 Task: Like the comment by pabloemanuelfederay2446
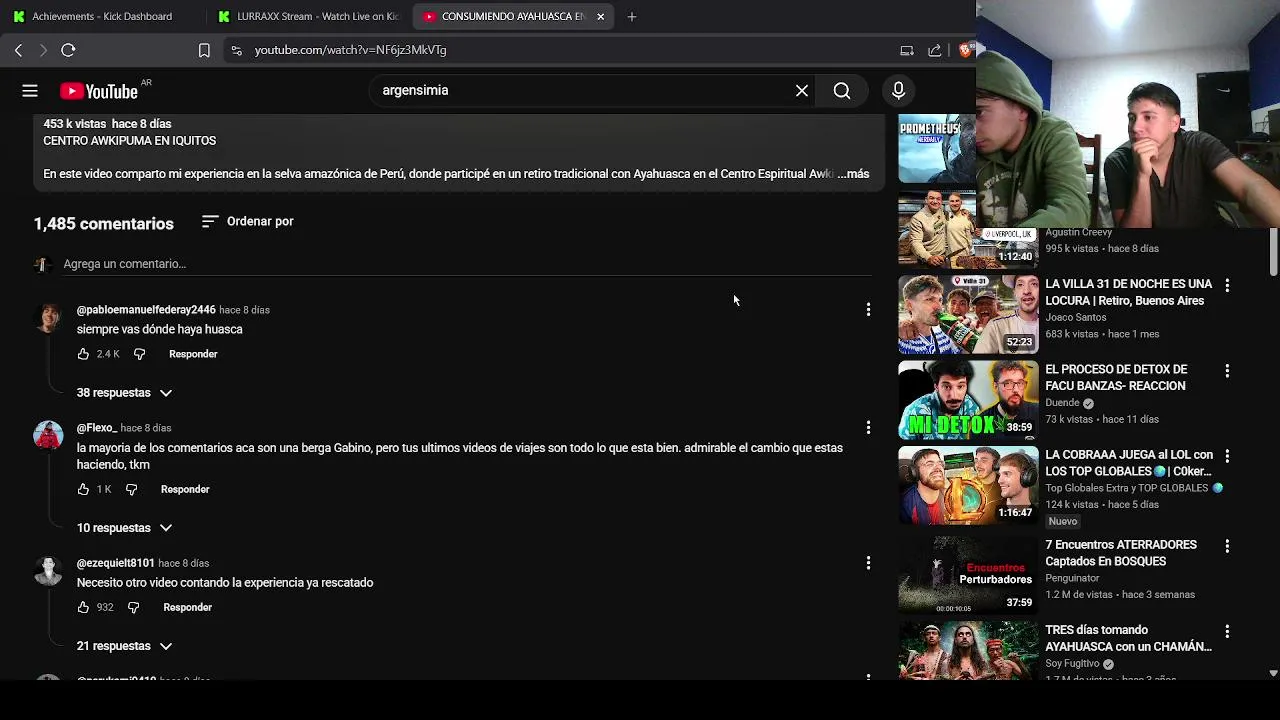(83, 354)
